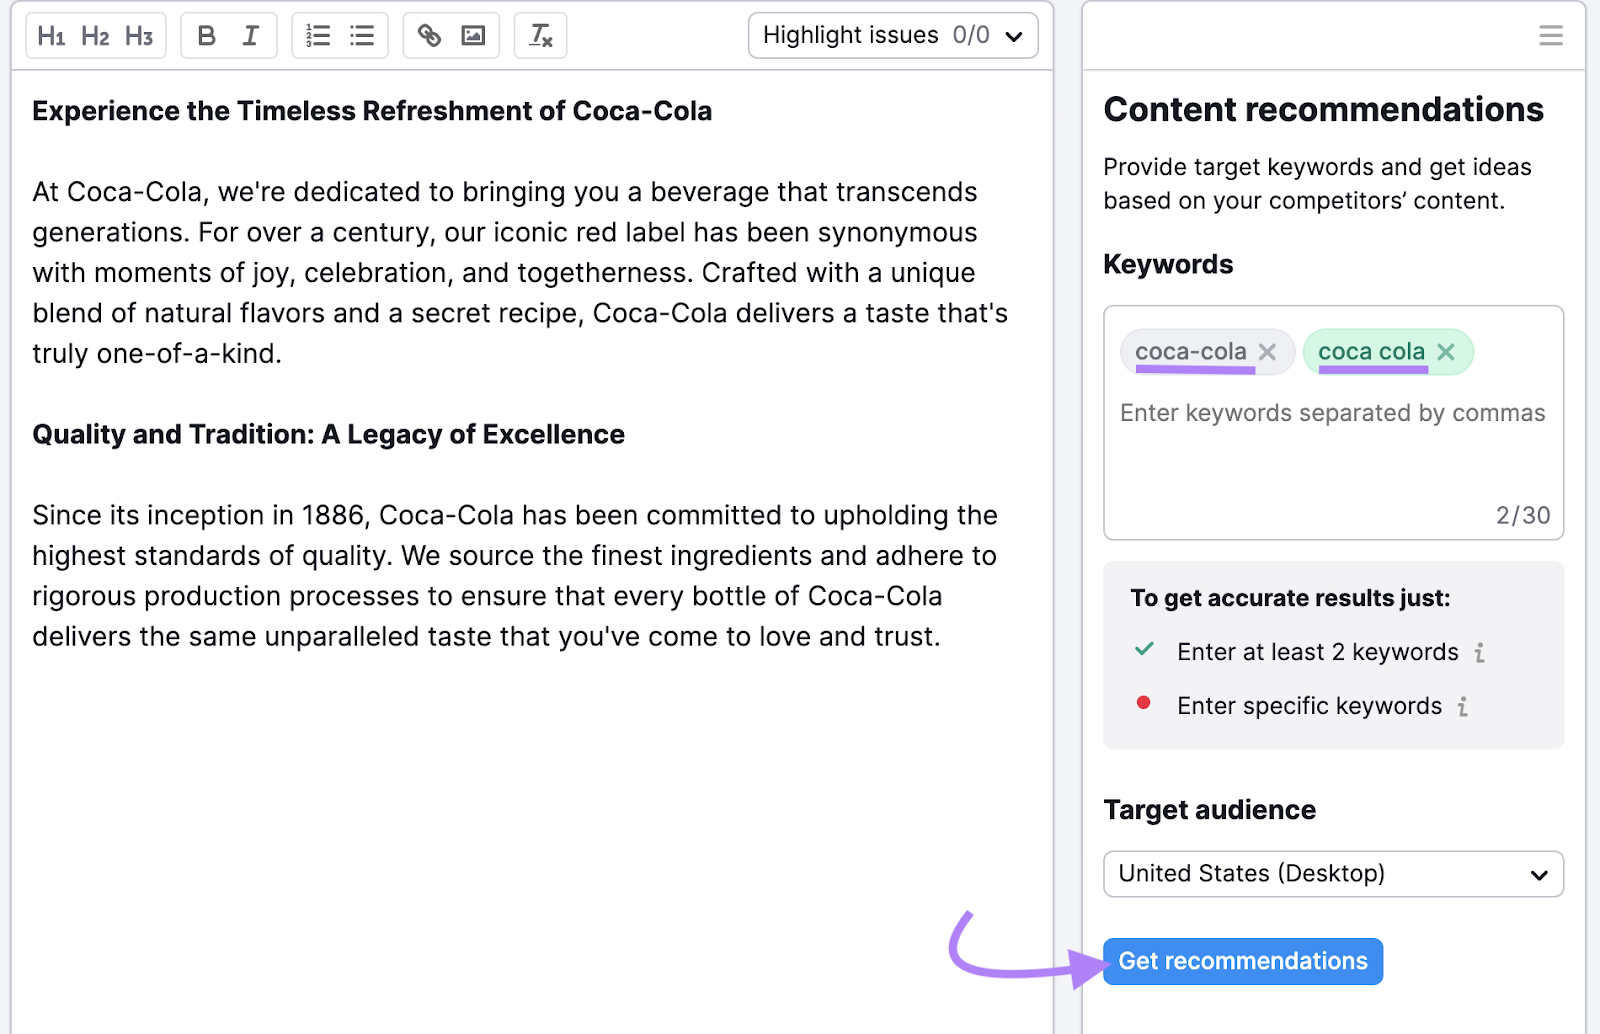The height and width of the screenshot is (1034, 1600).
Task: Insert a hyperlink
Action: coord(429,36)
